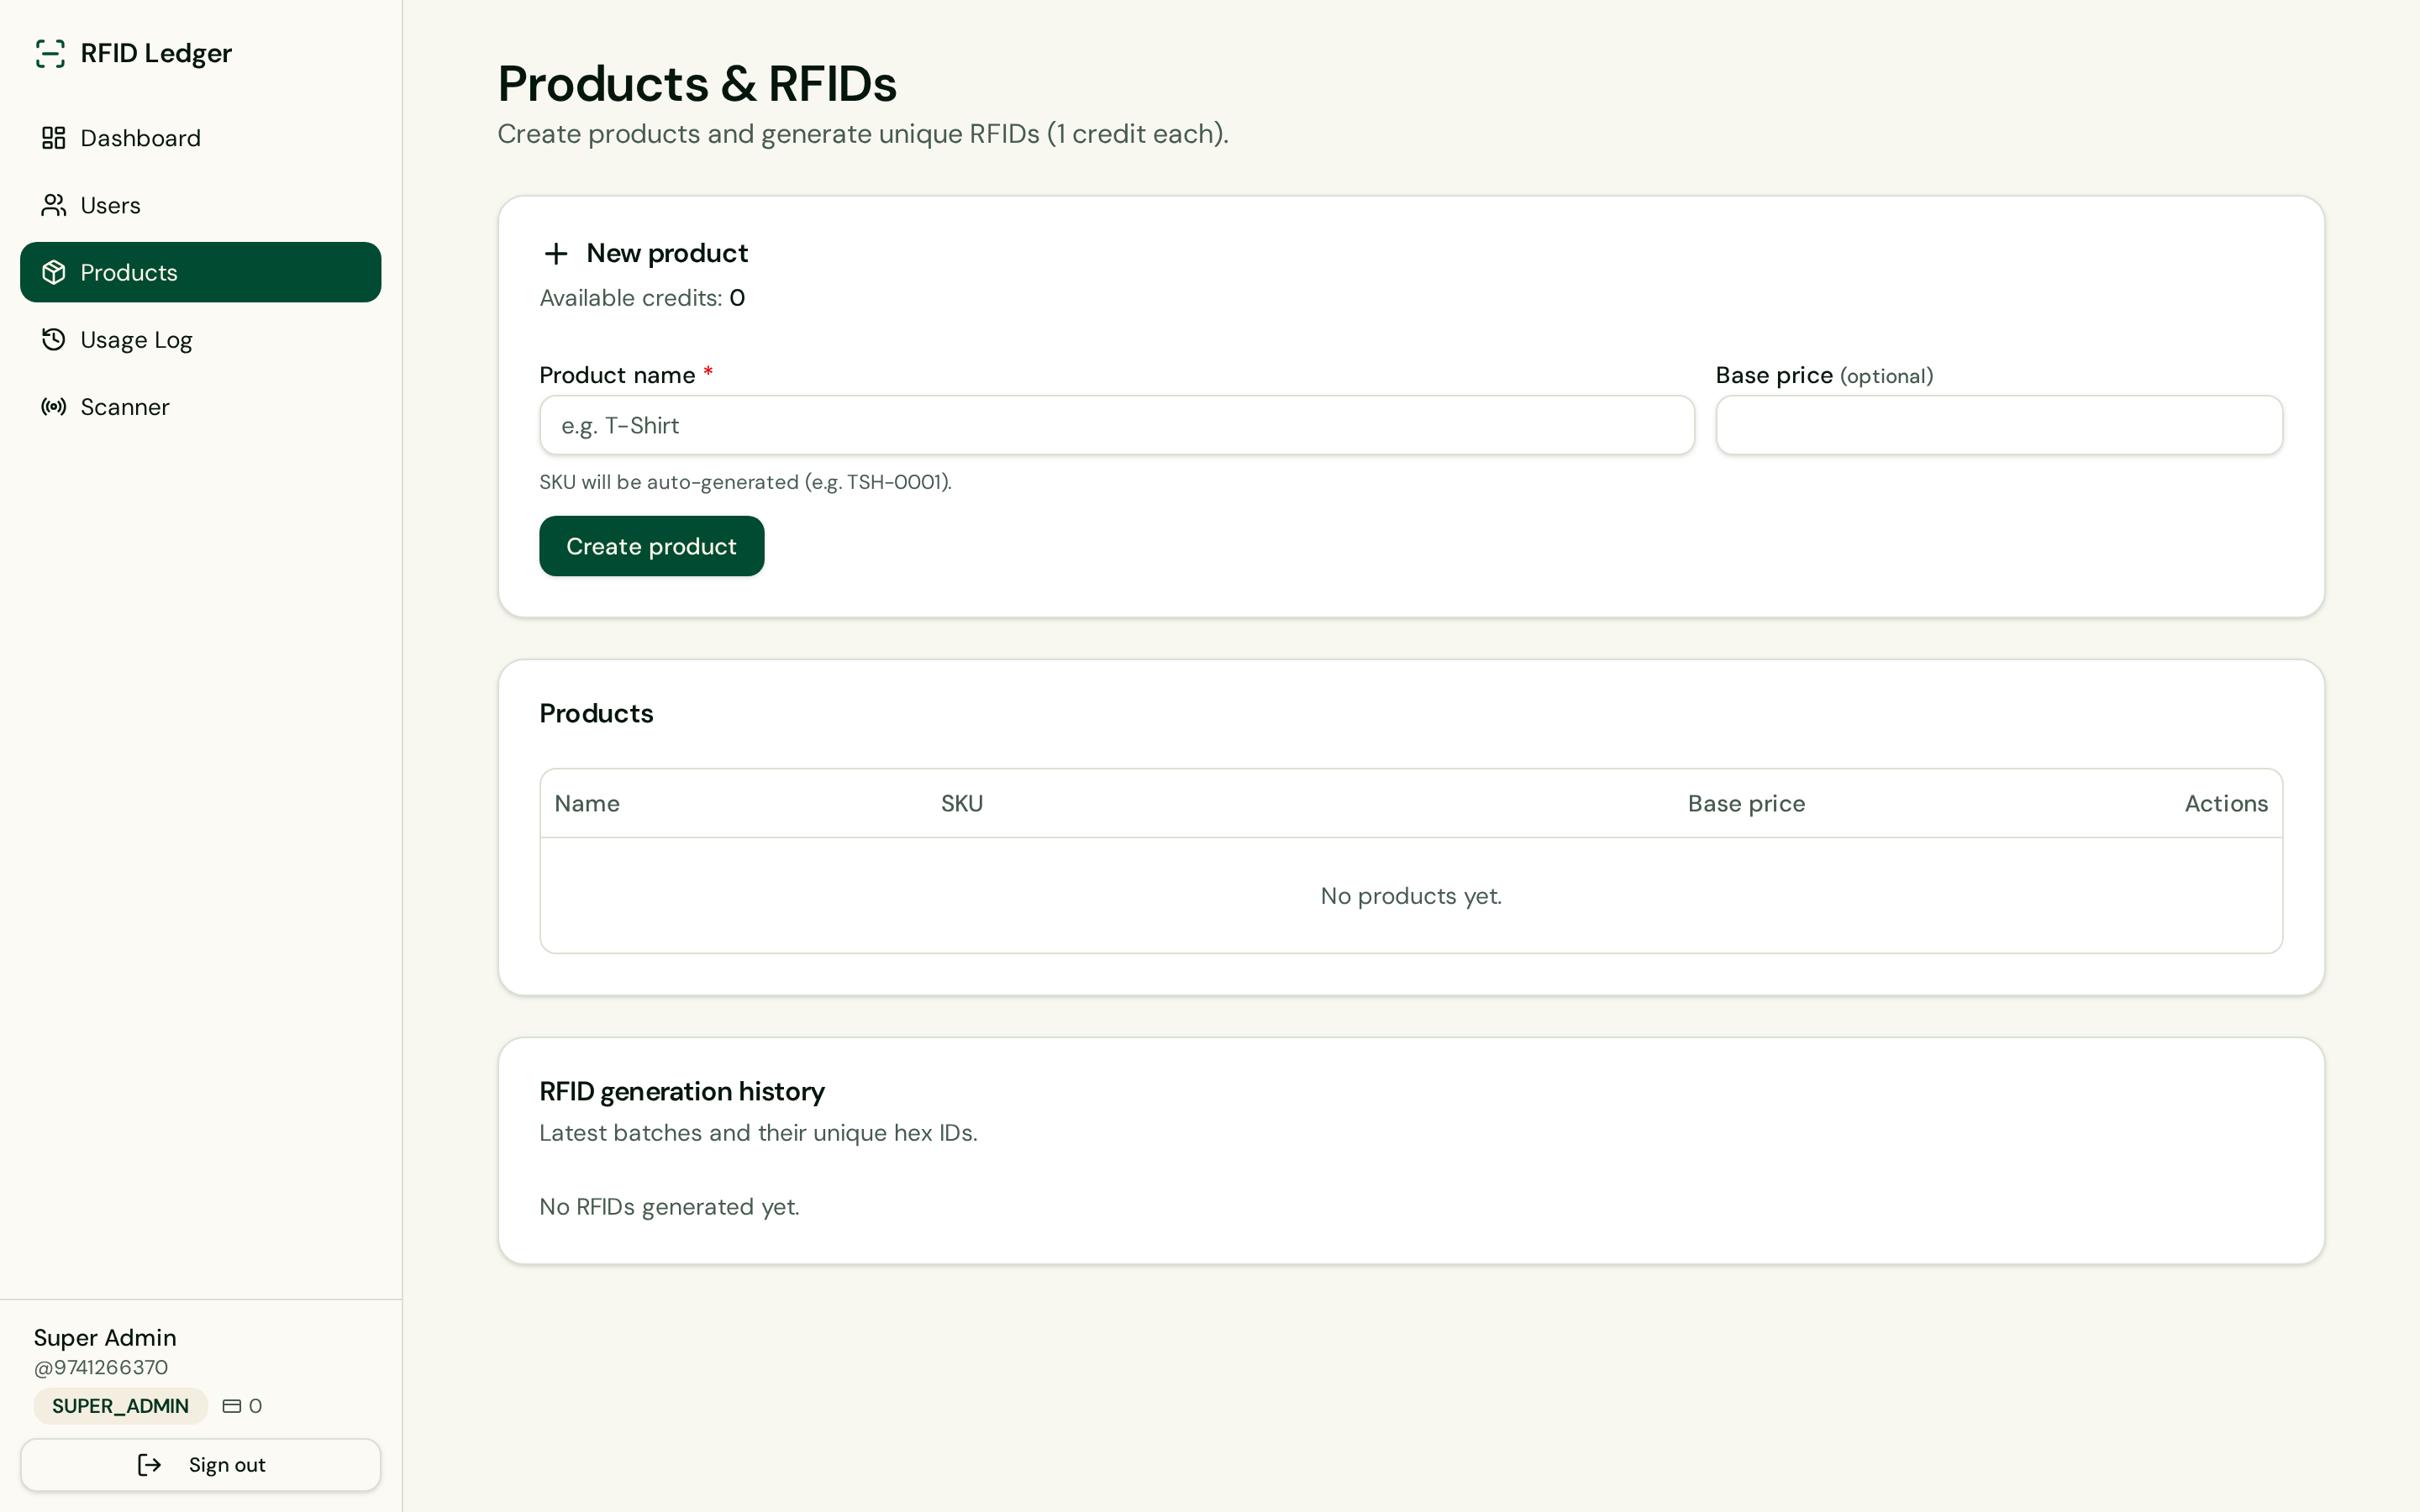Click the 'No products yet.' message
This screenshot has width=2420, height=1512.
(x=1411, y=896)
